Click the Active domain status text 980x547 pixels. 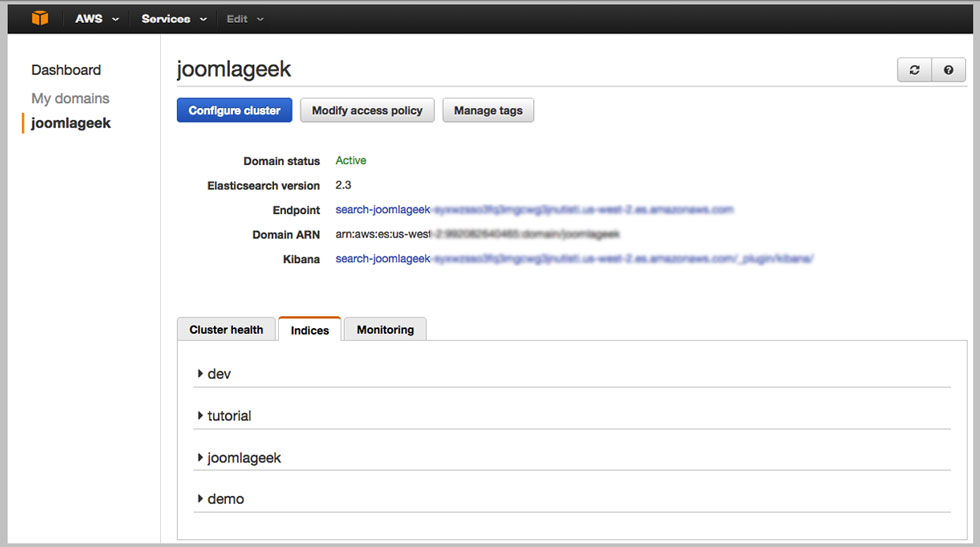(x=351, y=161)
